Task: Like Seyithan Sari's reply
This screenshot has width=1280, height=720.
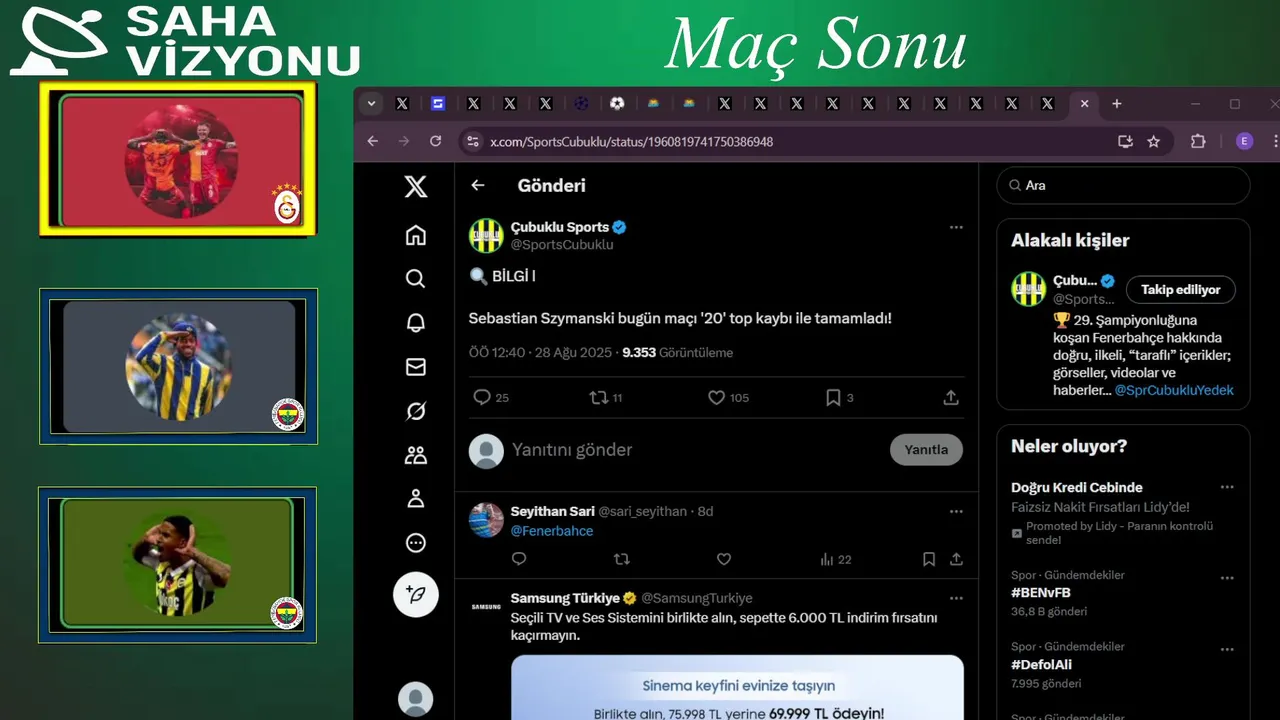Action: point(724,559)
